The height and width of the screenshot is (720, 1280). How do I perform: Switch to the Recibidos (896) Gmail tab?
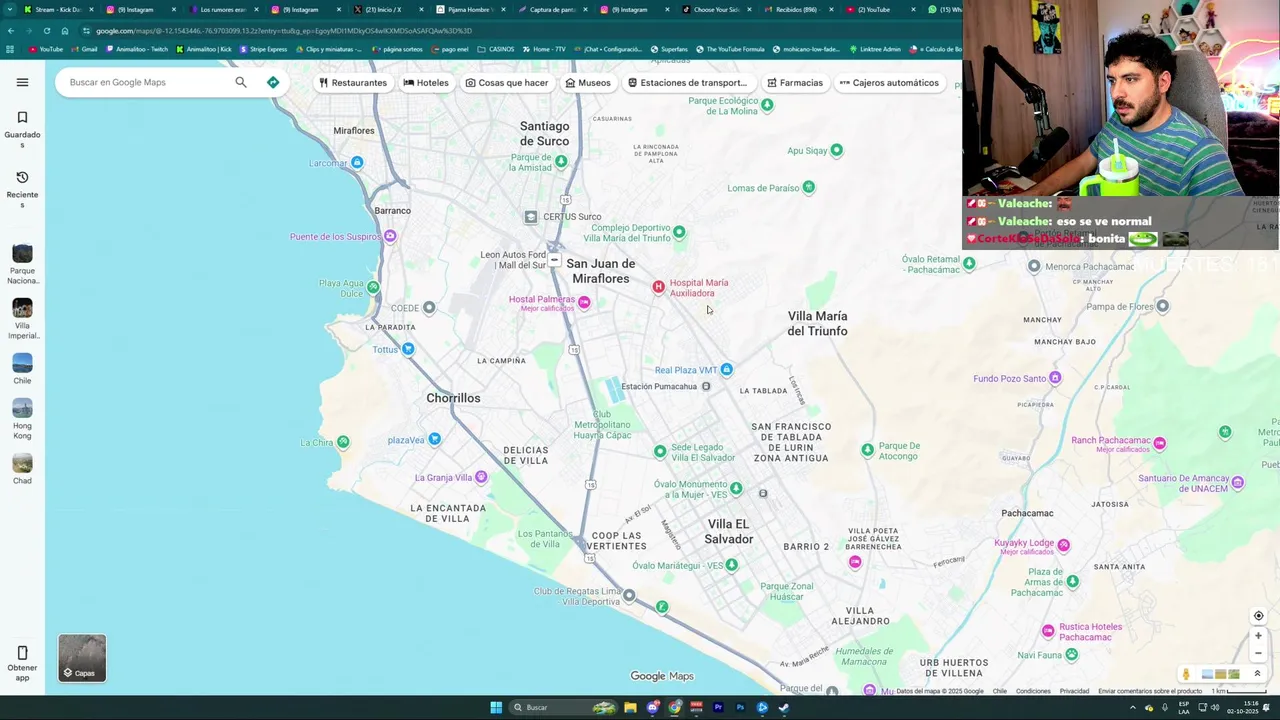(797, 9)
